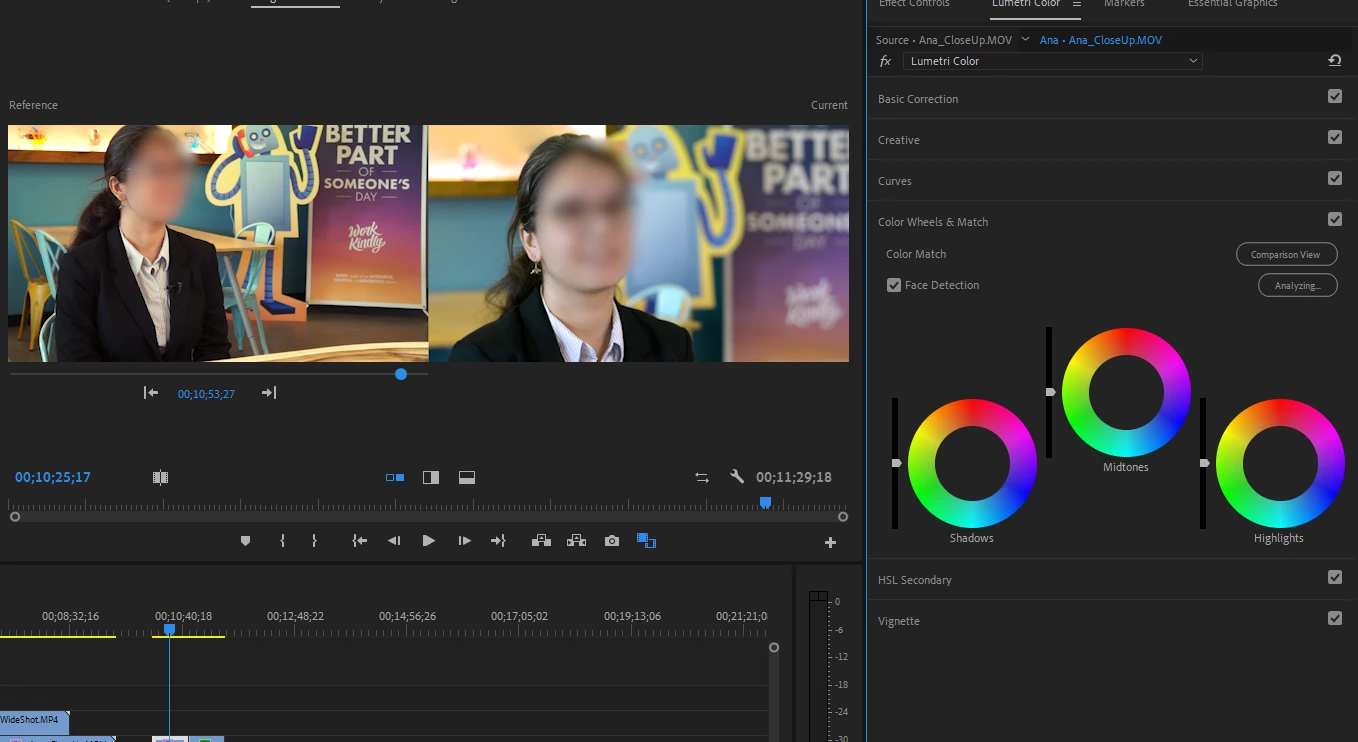Click the Midtones color wheel
Image resolution: width=1358 pixels, height=742 pixels.
pos(1126,392)
